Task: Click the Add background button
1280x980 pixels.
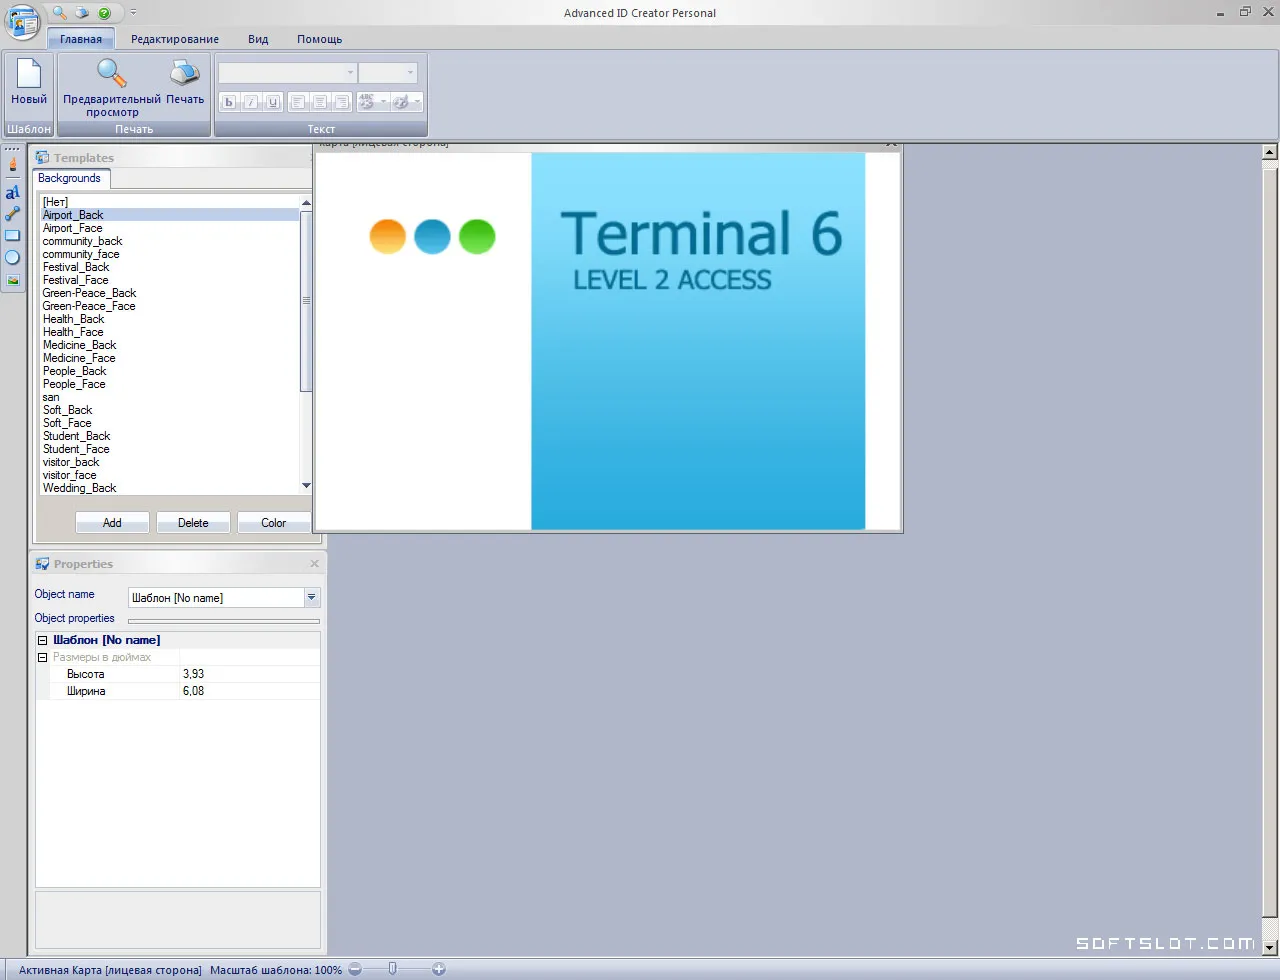Action: tap(112, 523)
